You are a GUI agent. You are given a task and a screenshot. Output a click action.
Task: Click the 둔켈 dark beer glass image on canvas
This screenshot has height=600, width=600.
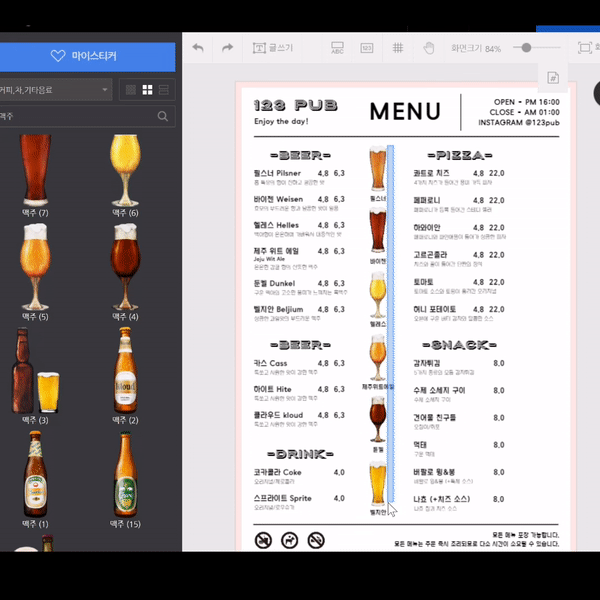(378, 420)
